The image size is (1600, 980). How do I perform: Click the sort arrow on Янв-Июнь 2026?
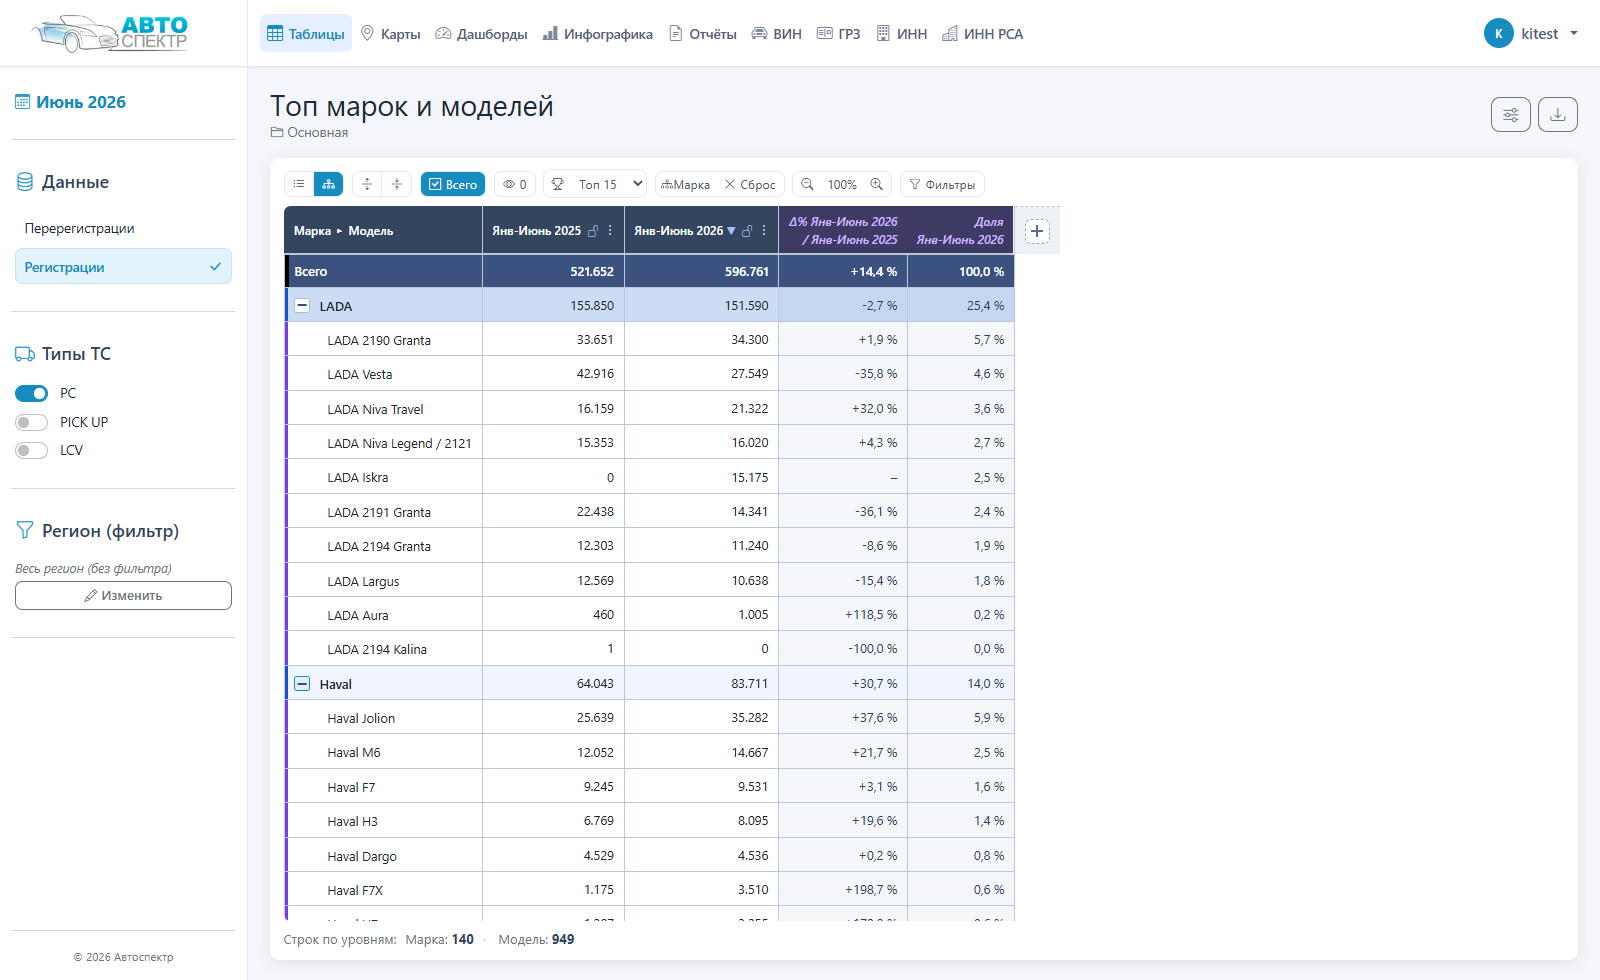731,231
